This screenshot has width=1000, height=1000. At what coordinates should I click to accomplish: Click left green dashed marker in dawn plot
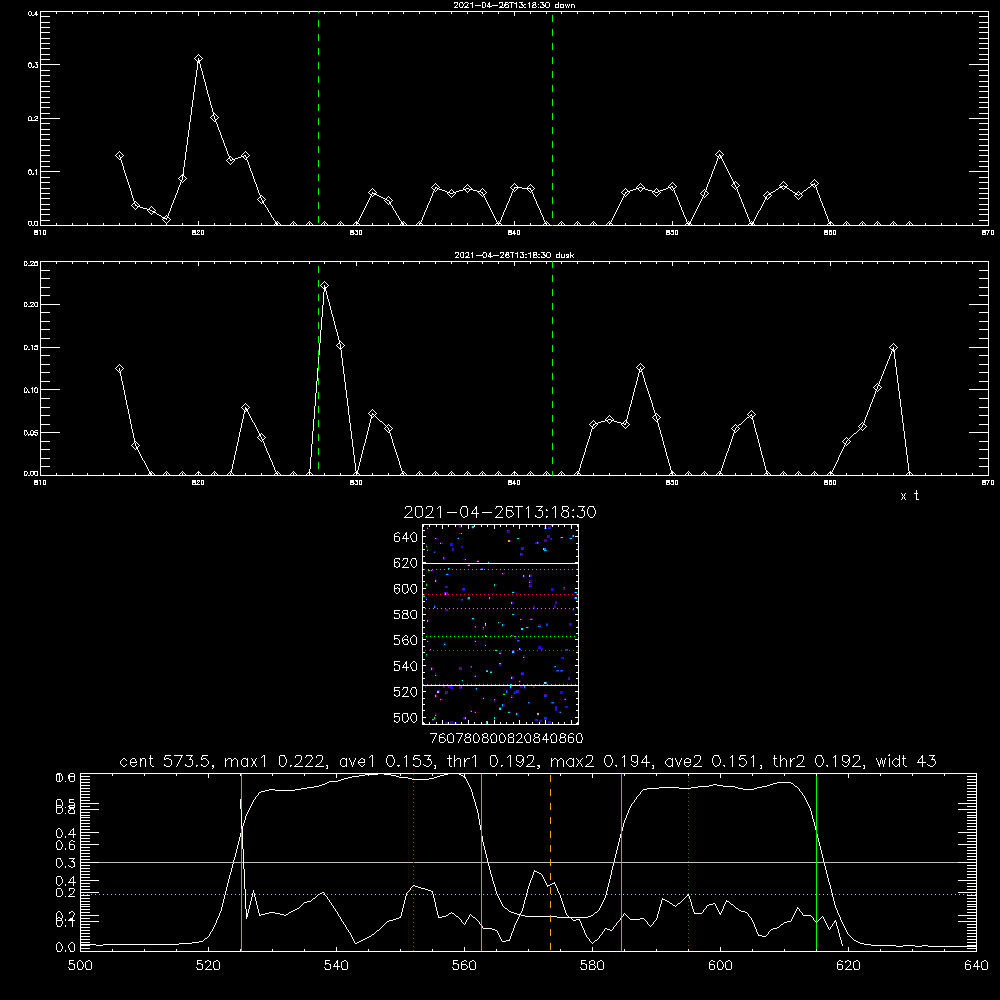pos(318,118)
